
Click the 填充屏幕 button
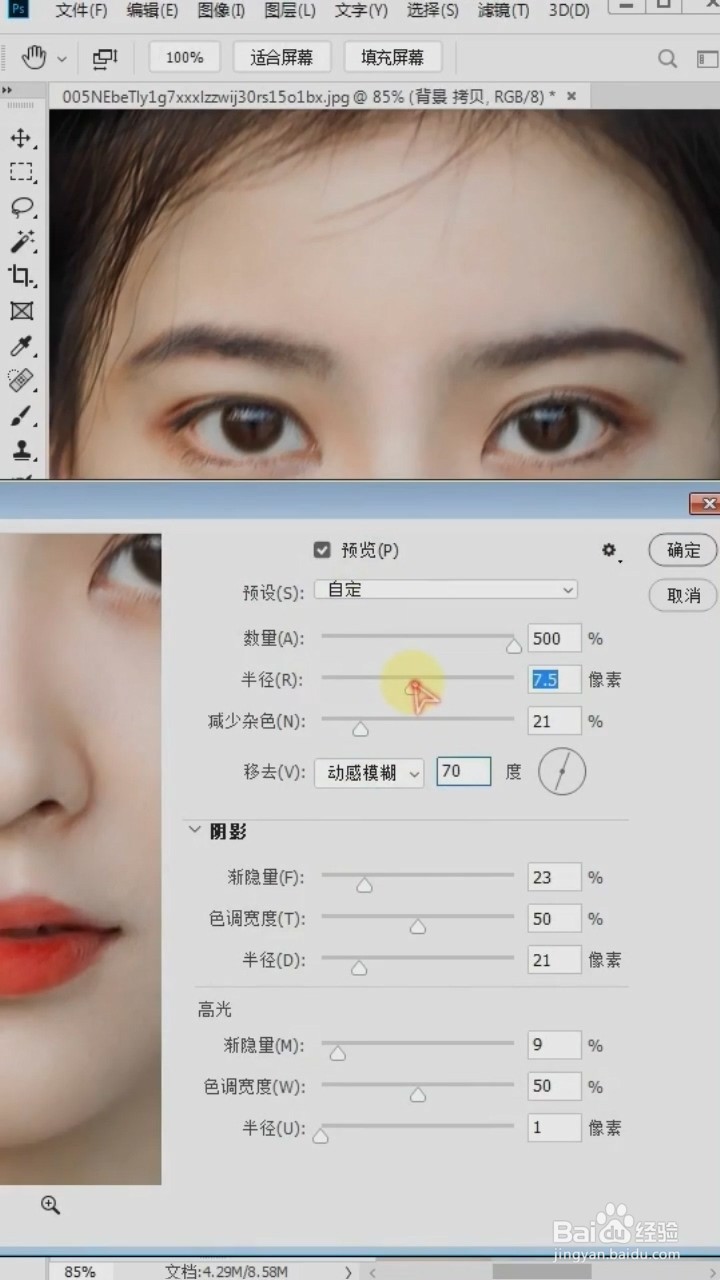click(x=392, y=58)
